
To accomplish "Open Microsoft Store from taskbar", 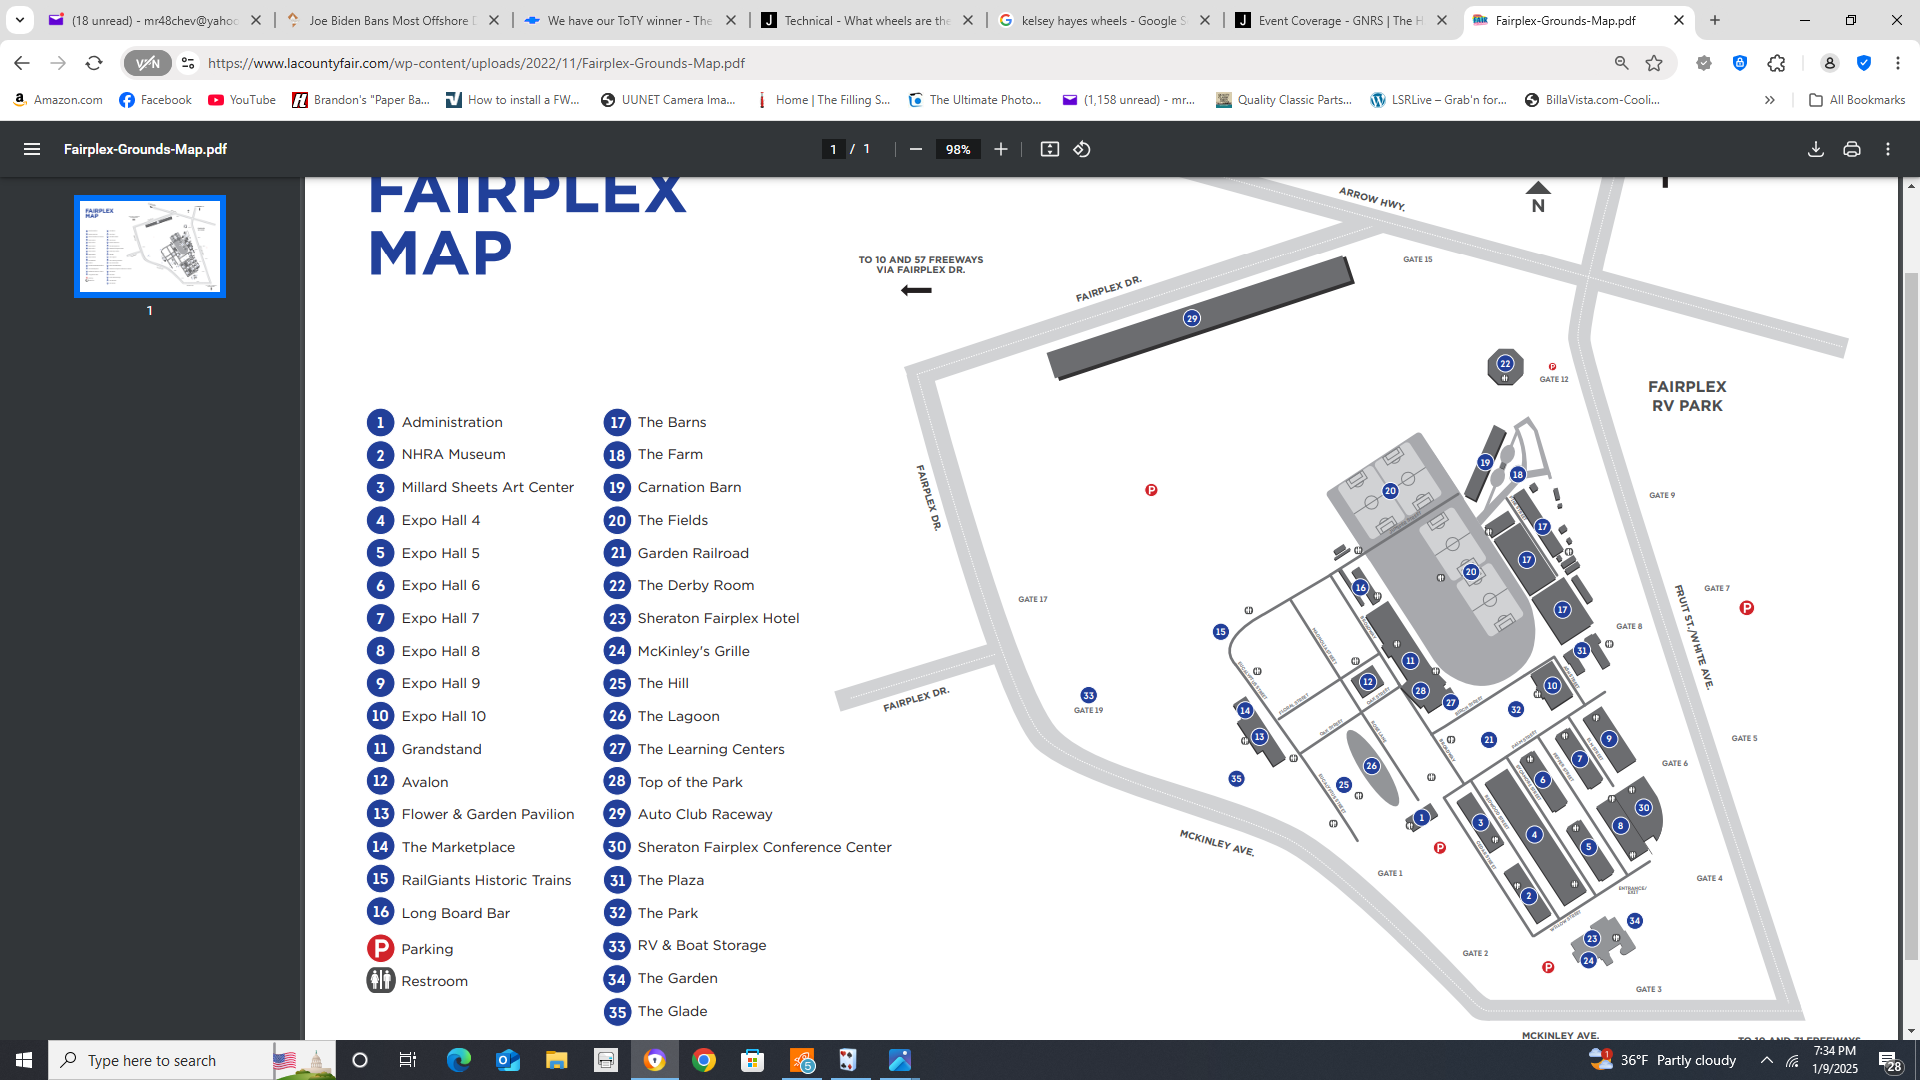I will pyautogui.click(x=752, y=1060).
